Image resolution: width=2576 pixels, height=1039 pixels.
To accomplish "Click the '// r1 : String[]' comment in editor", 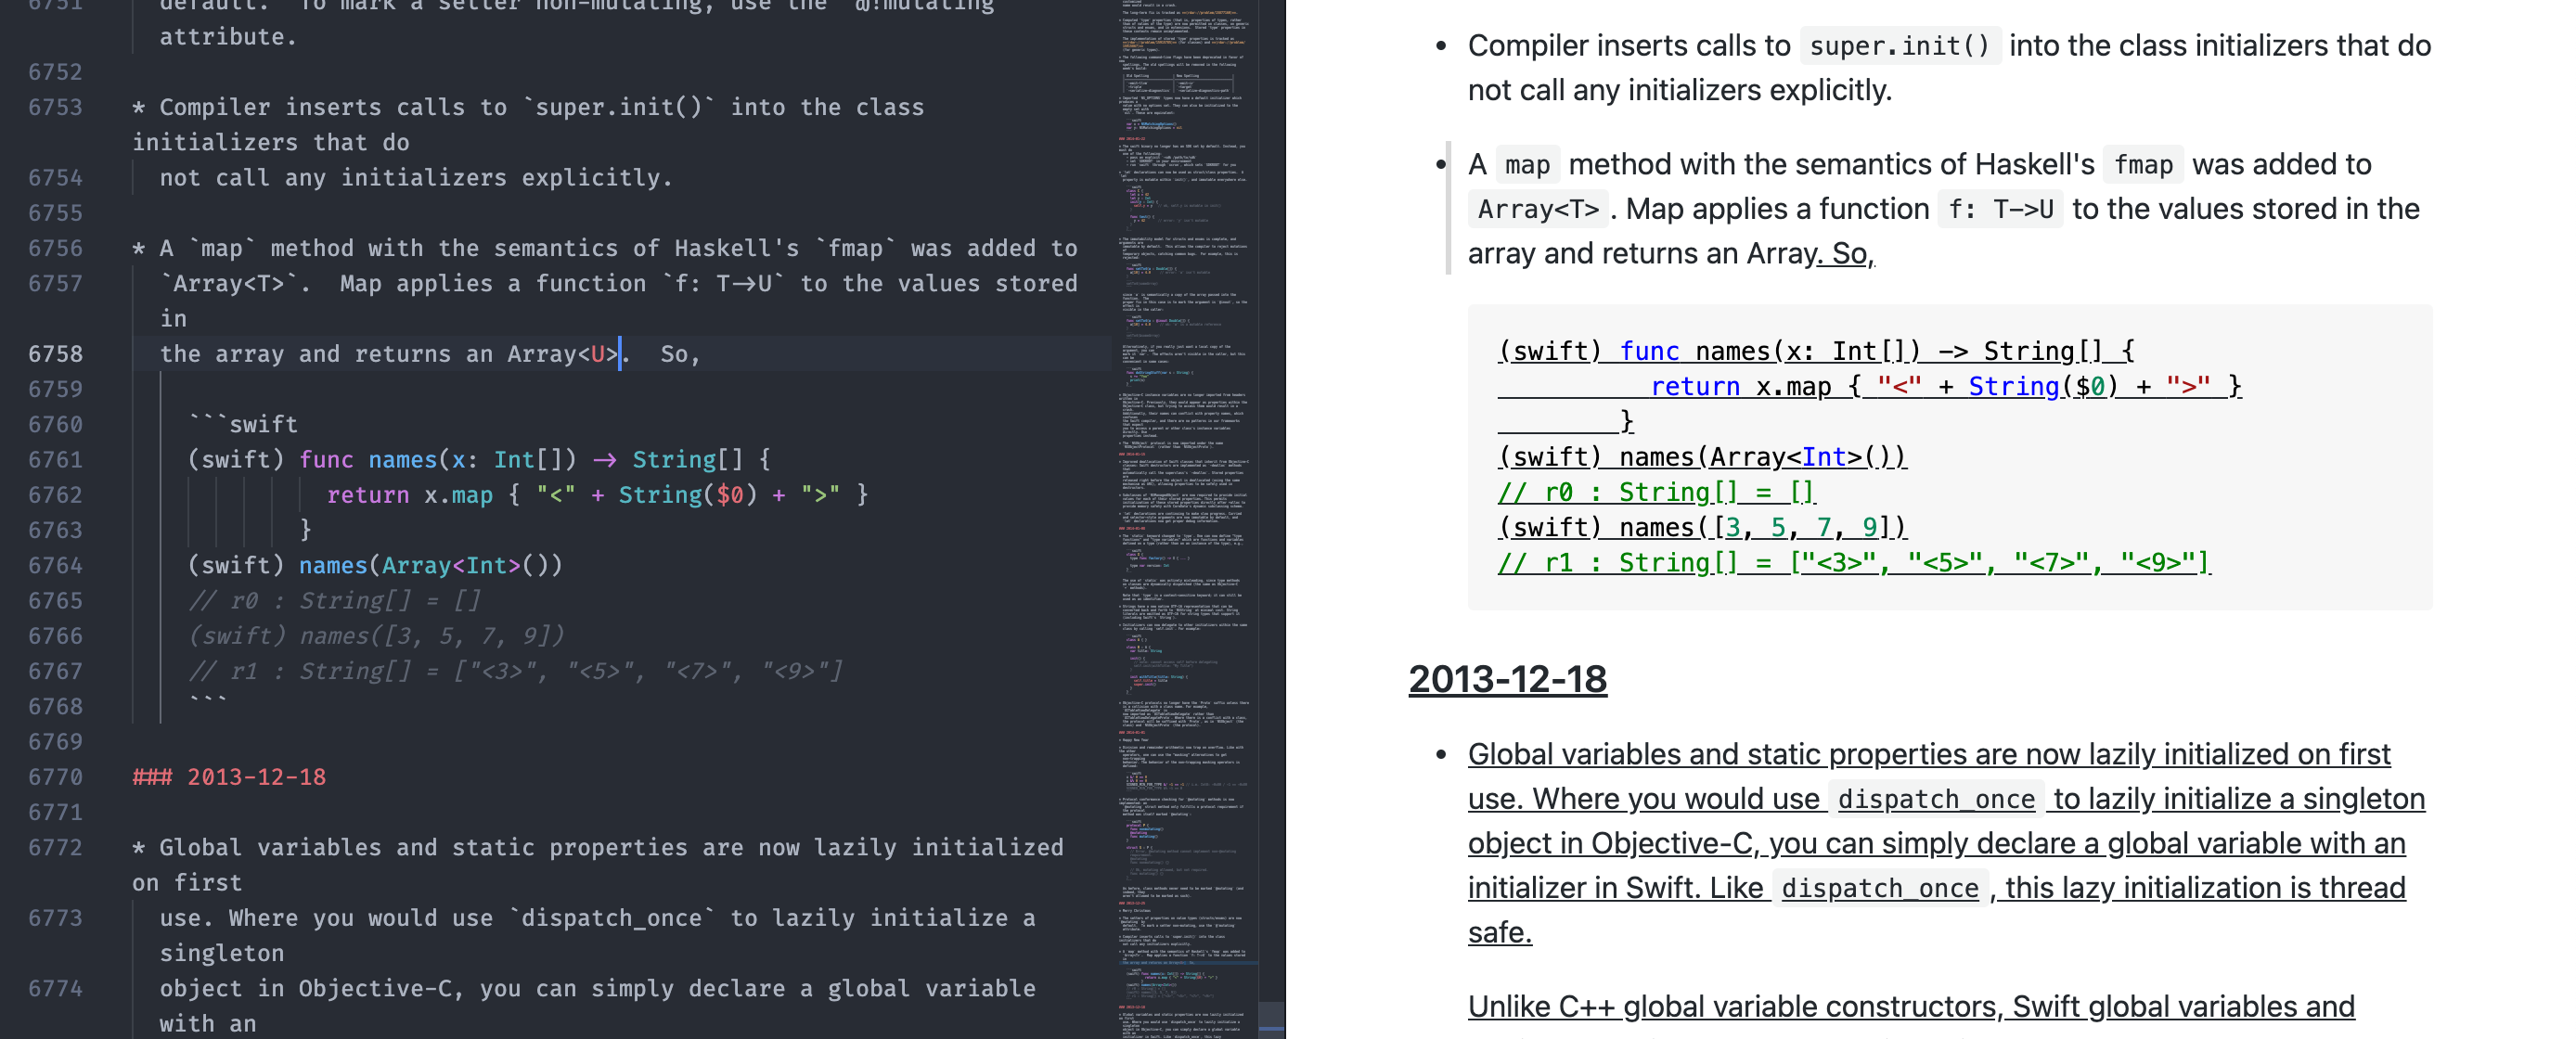I will pyautogui.click(x=515, y=671).
